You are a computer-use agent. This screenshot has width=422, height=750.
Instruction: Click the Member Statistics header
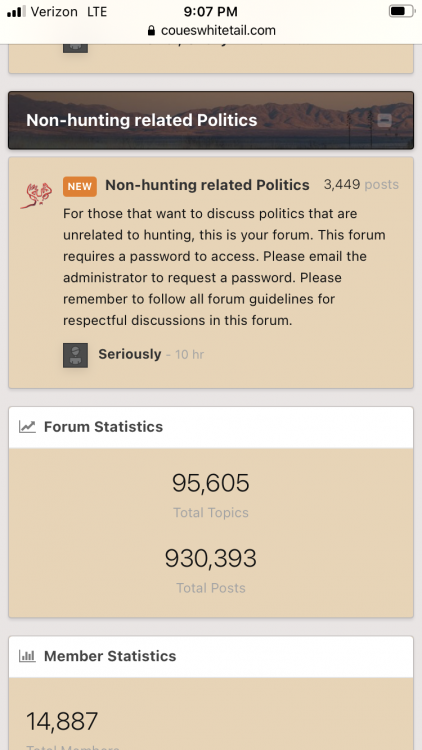[211, 656]
